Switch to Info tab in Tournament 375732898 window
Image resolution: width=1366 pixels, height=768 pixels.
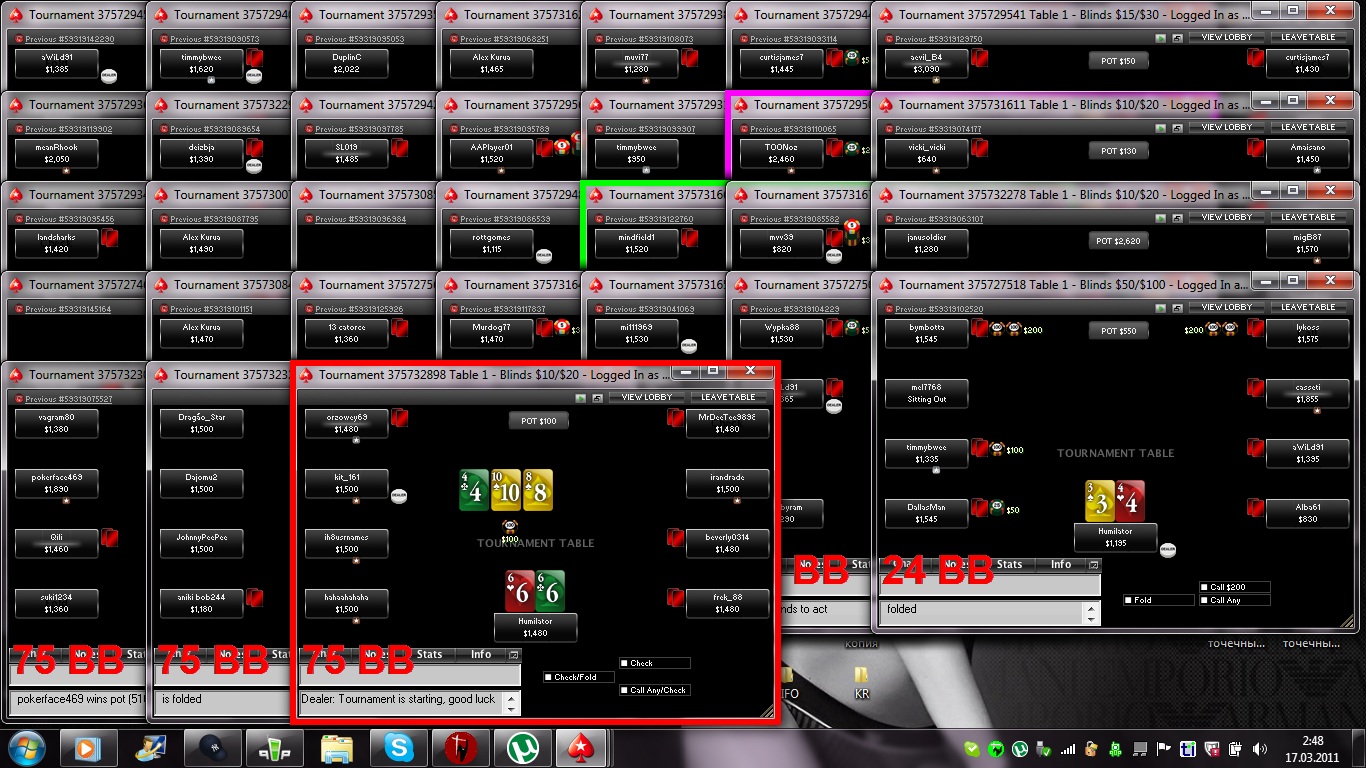481,655
